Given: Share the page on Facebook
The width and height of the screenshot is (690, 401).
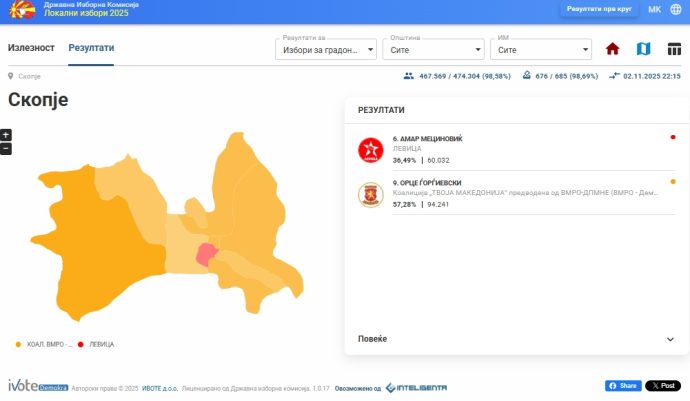Looking at the screenshot, I should coord(623,386).
